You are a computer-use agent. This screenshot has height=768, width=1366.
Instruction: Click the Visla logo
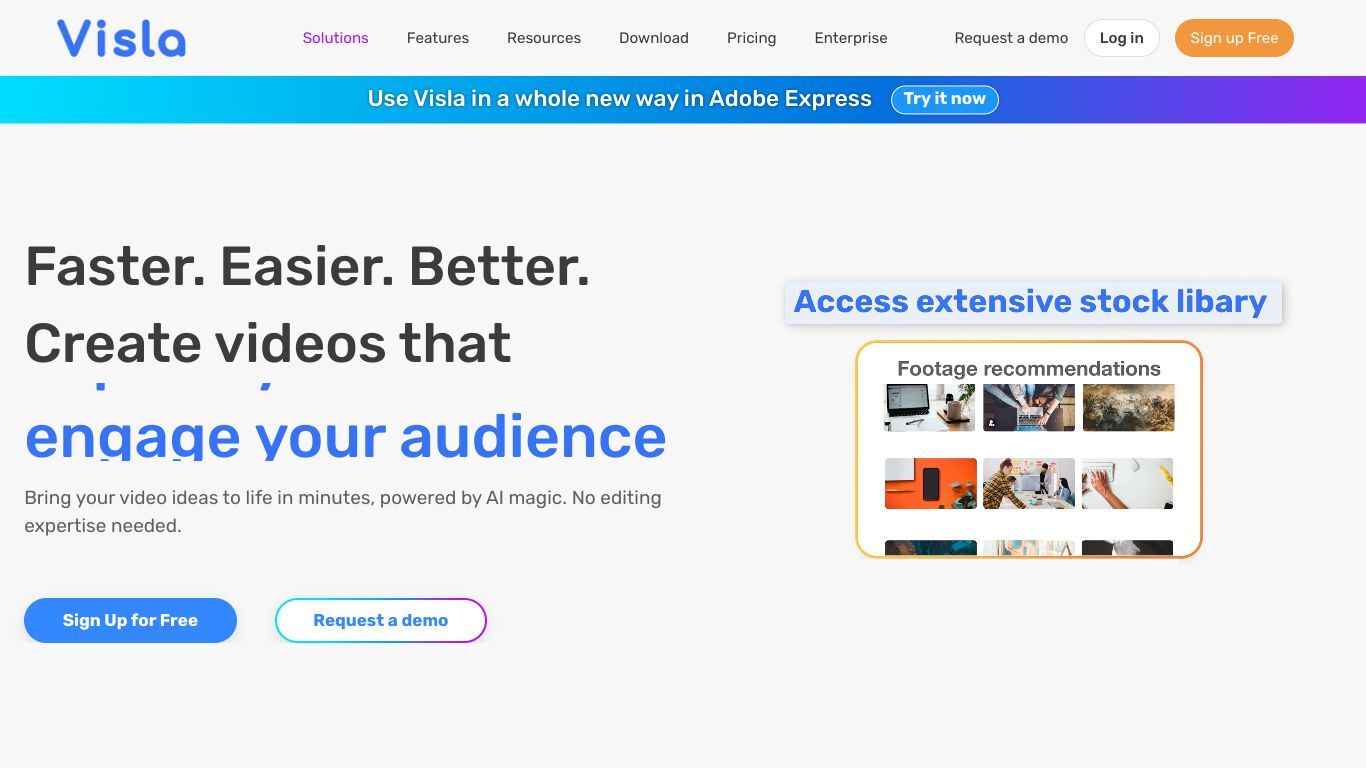click(x=121, y=38)
